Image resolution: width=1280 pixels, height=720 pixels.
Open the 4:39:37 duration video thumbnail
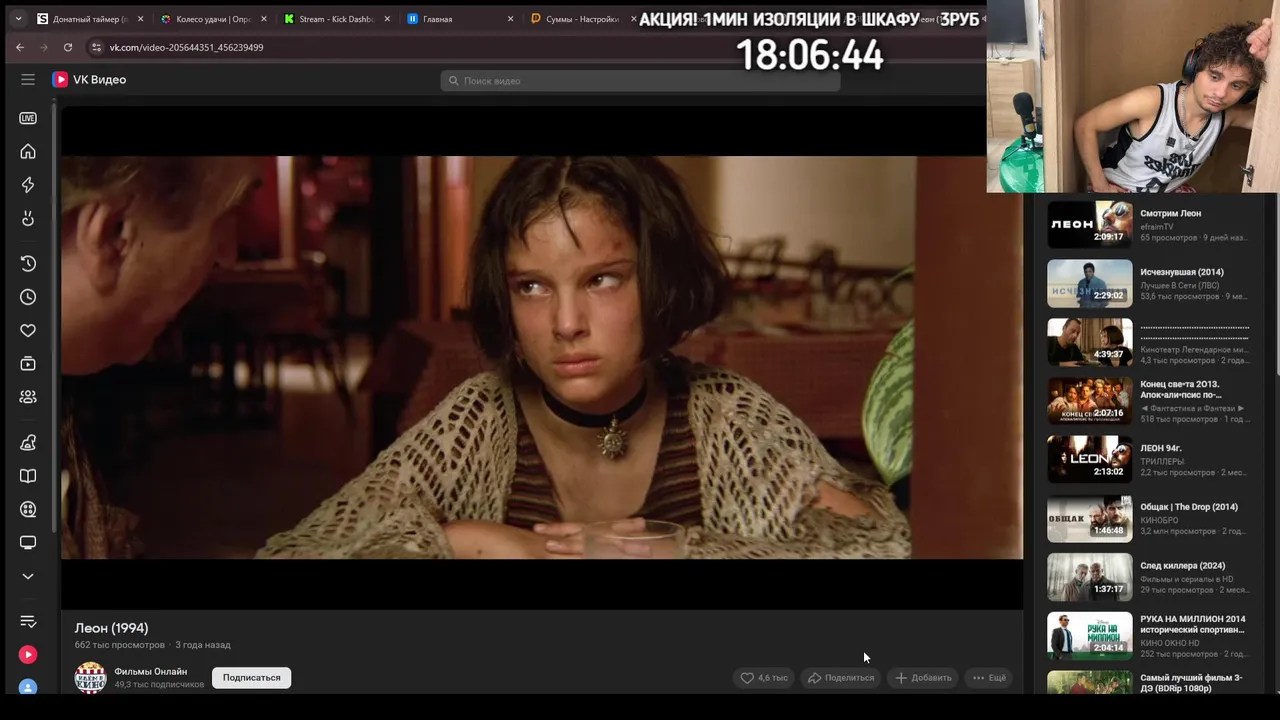click(1090, 342)
